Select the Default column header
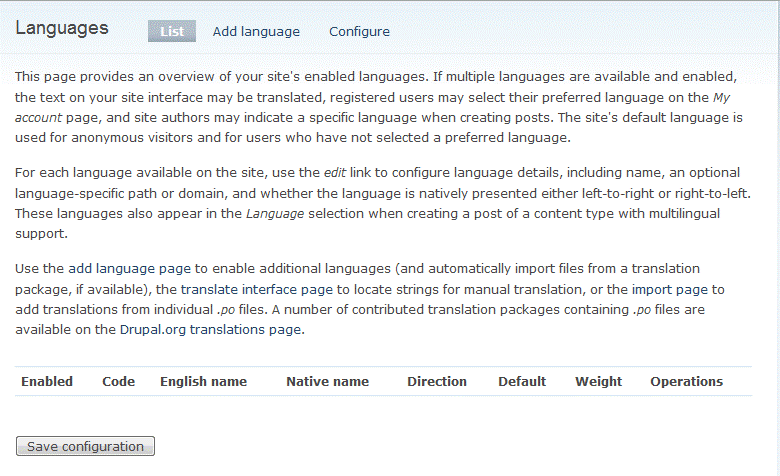The image size is (780, 476). (x=522, y=381)
